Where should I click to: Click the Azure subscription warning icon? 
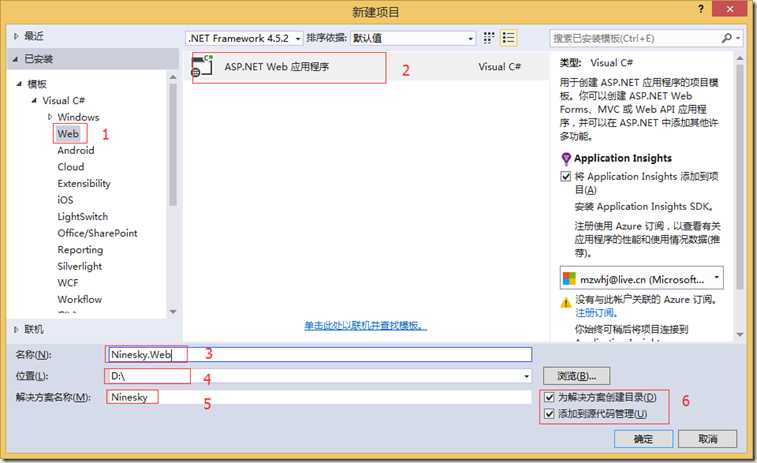coord(566,303)
